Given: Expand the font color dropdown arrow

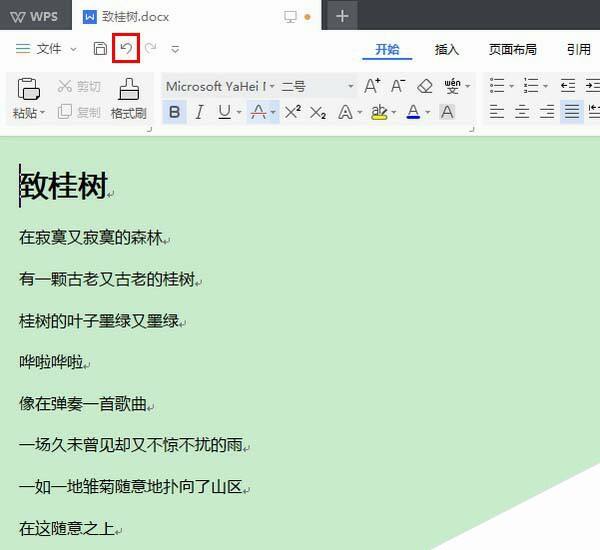Looking at the screenshot, I should click(428, 113).
